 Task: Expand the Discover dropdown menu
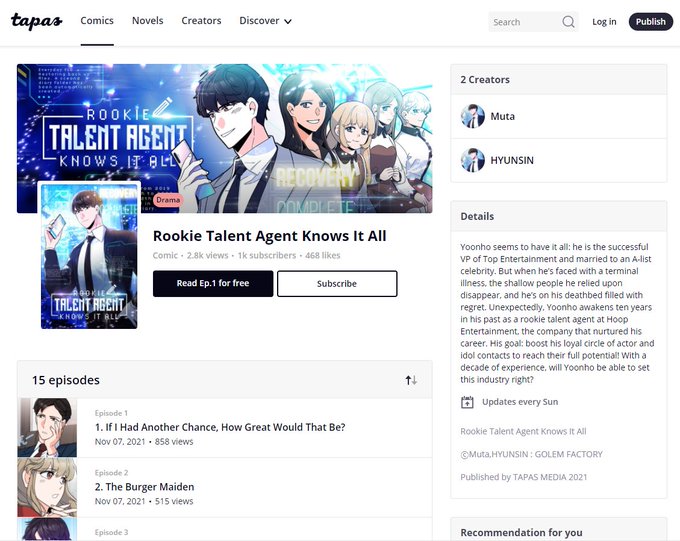265,21
